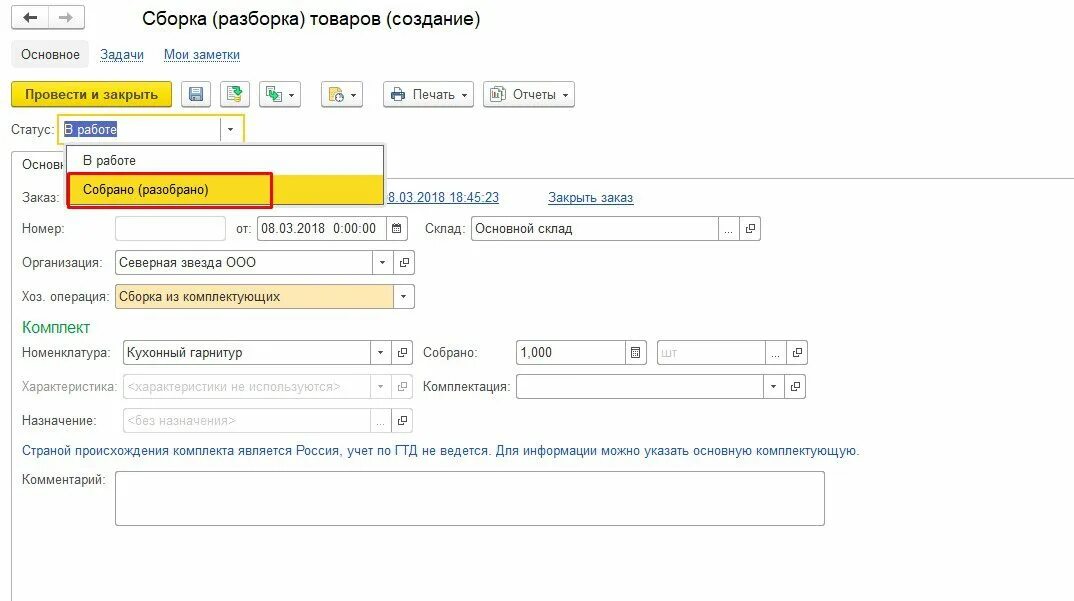Expand the Характеристика dropdown arrow
The image size is (1074, 601).
point(381,387)
